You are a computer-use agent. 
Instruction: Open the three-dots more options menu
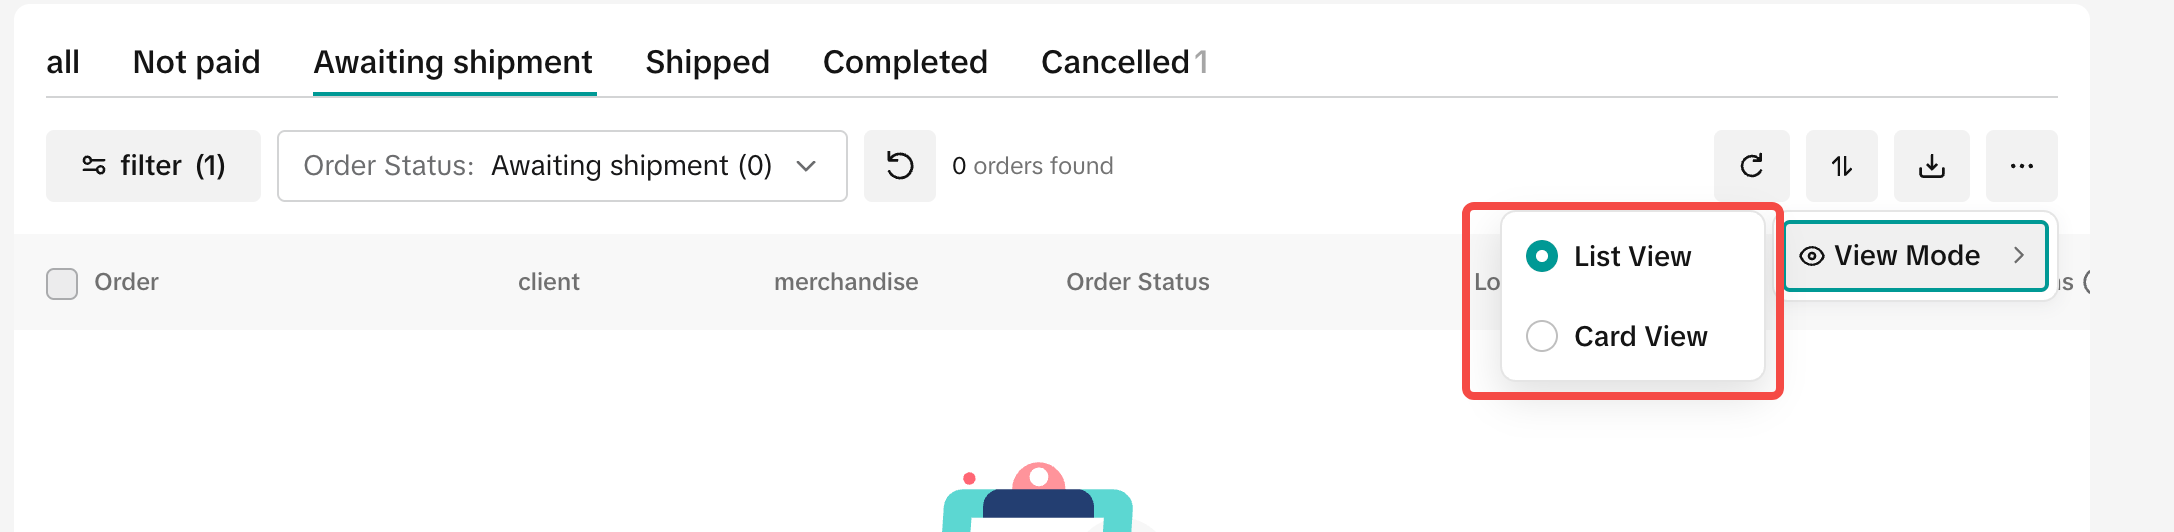coord(2021,166)
